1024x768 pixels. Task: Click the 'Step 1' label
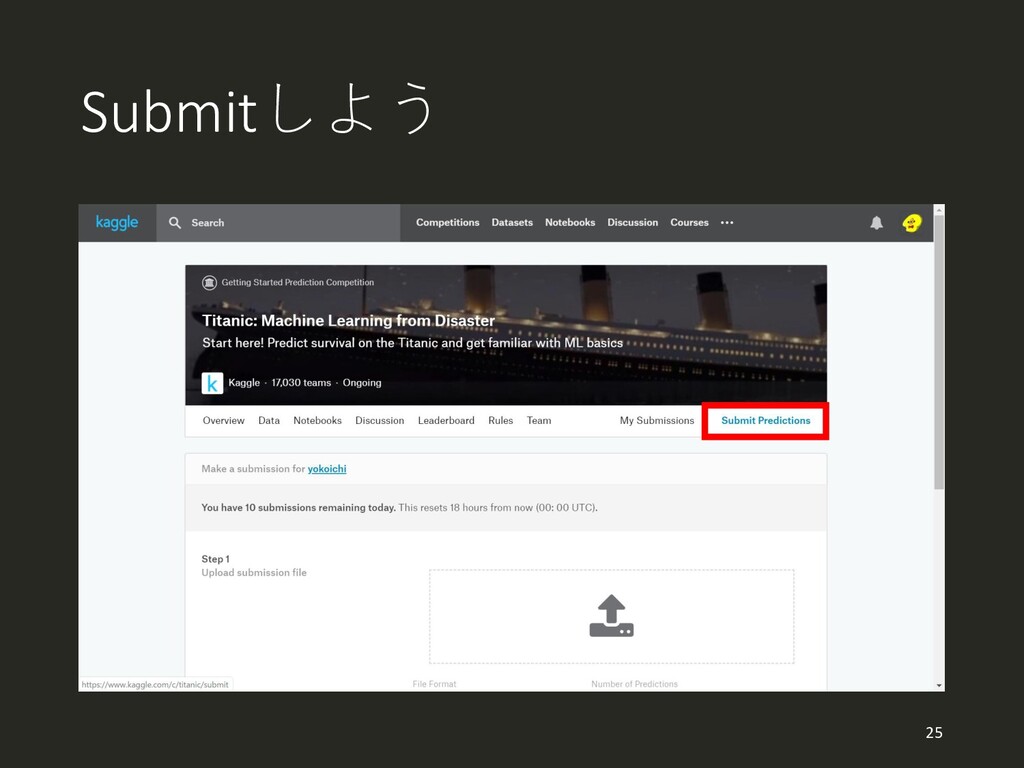[x=216, y=559]
